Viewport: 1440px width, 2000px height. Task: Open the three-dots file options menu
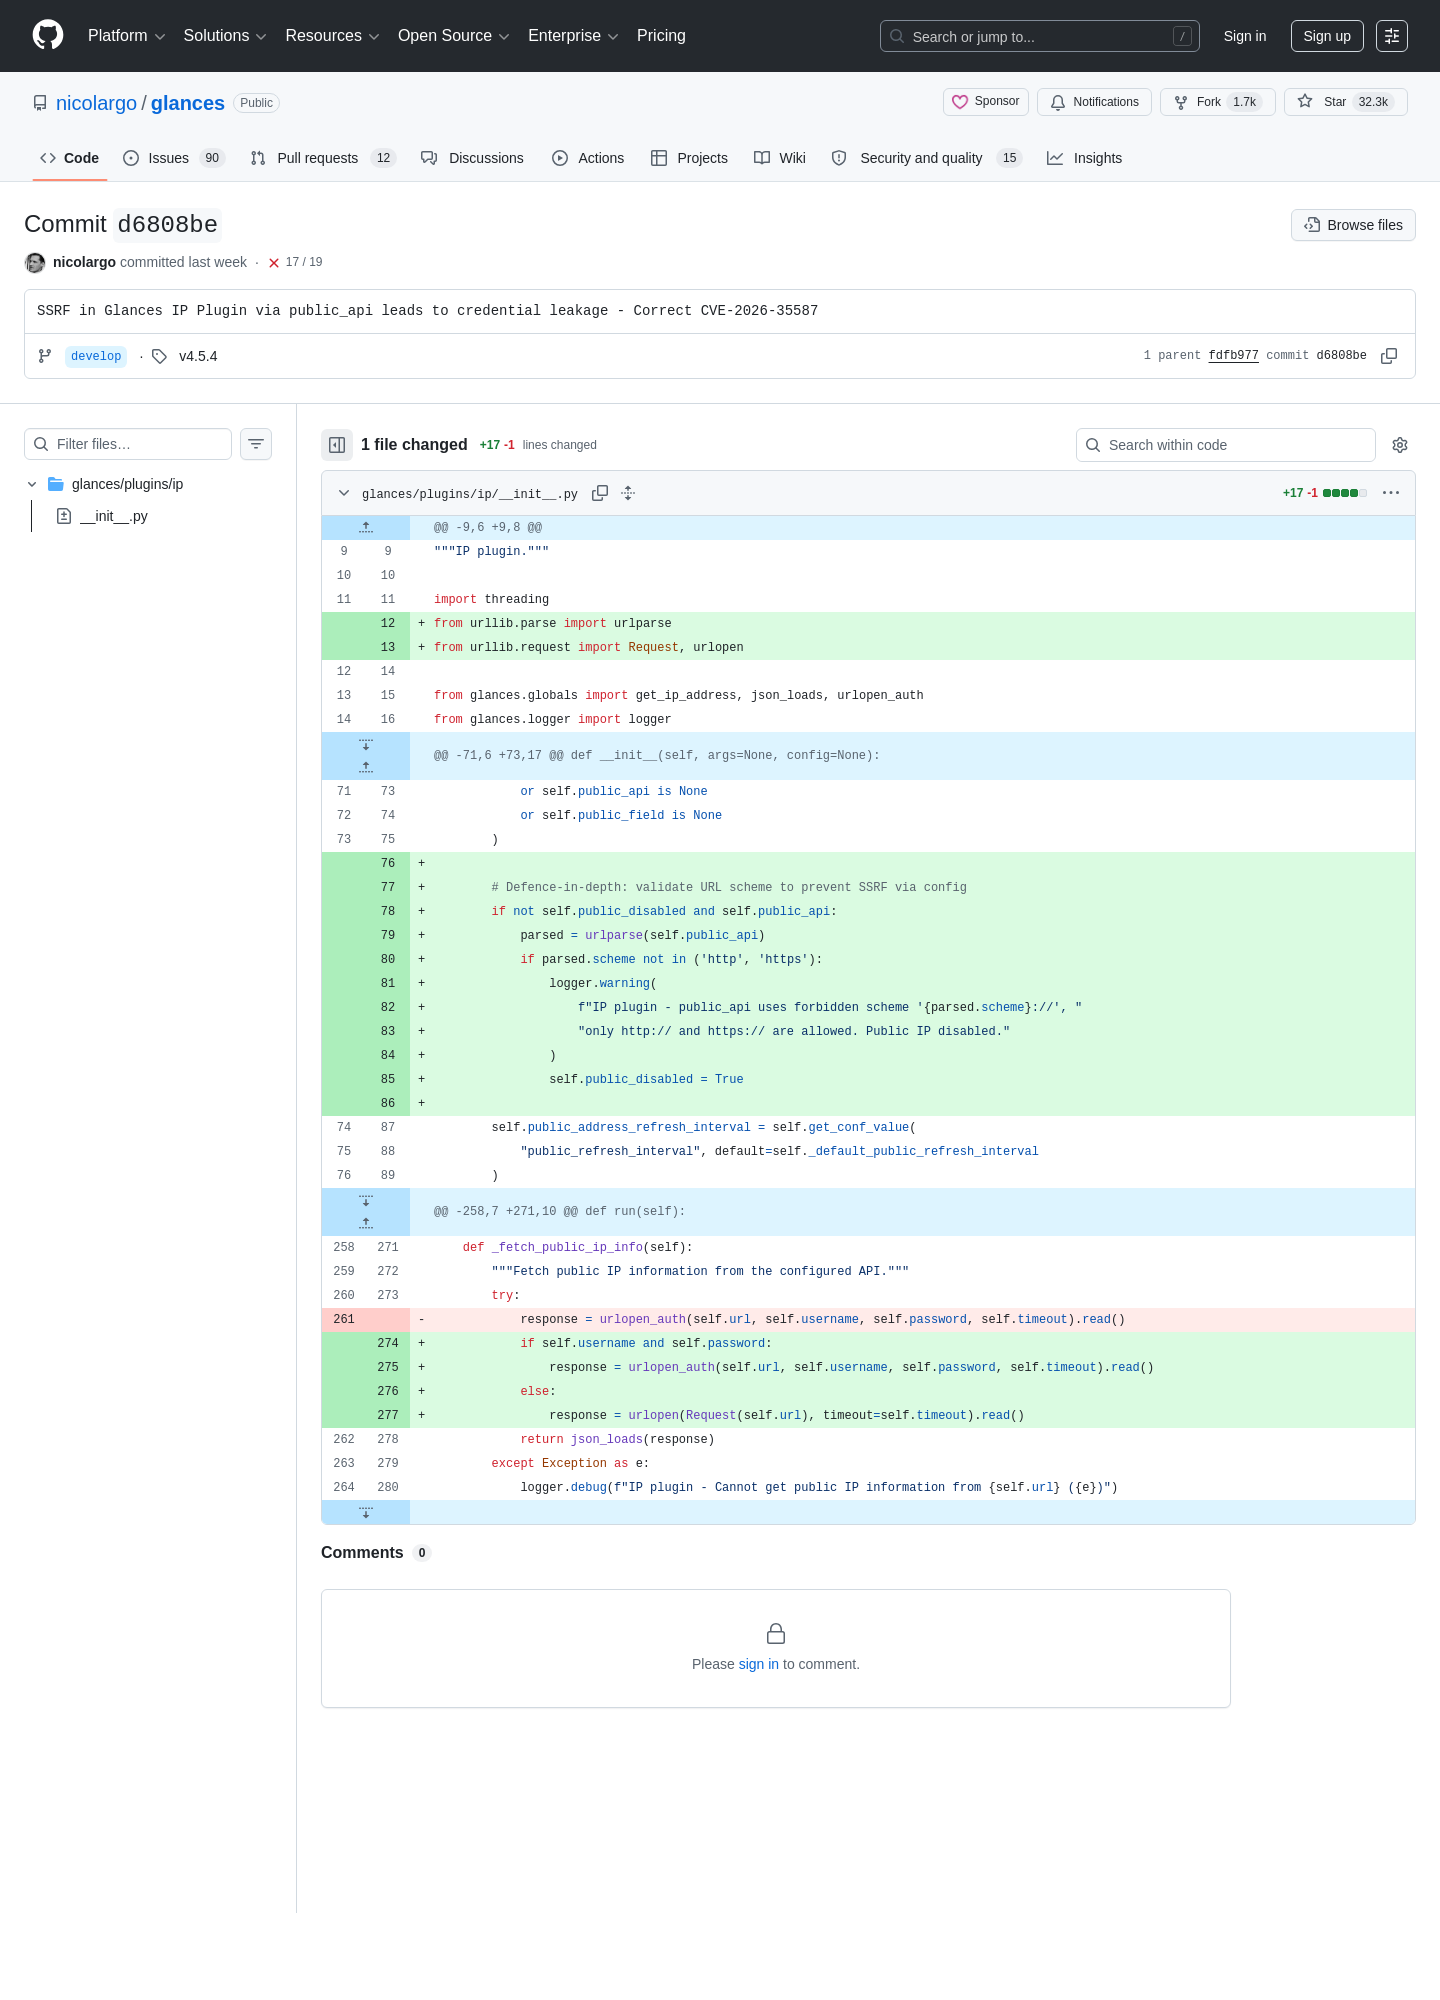click(x=1391, y=493)
